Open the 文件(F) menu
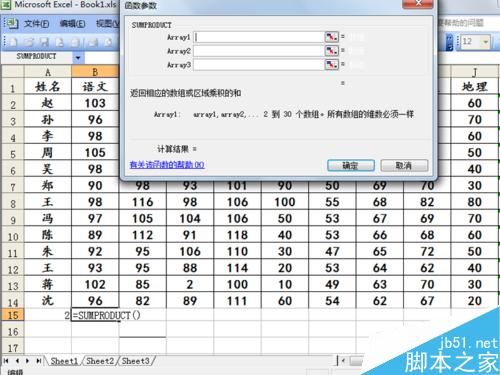 tap(37, 24)
